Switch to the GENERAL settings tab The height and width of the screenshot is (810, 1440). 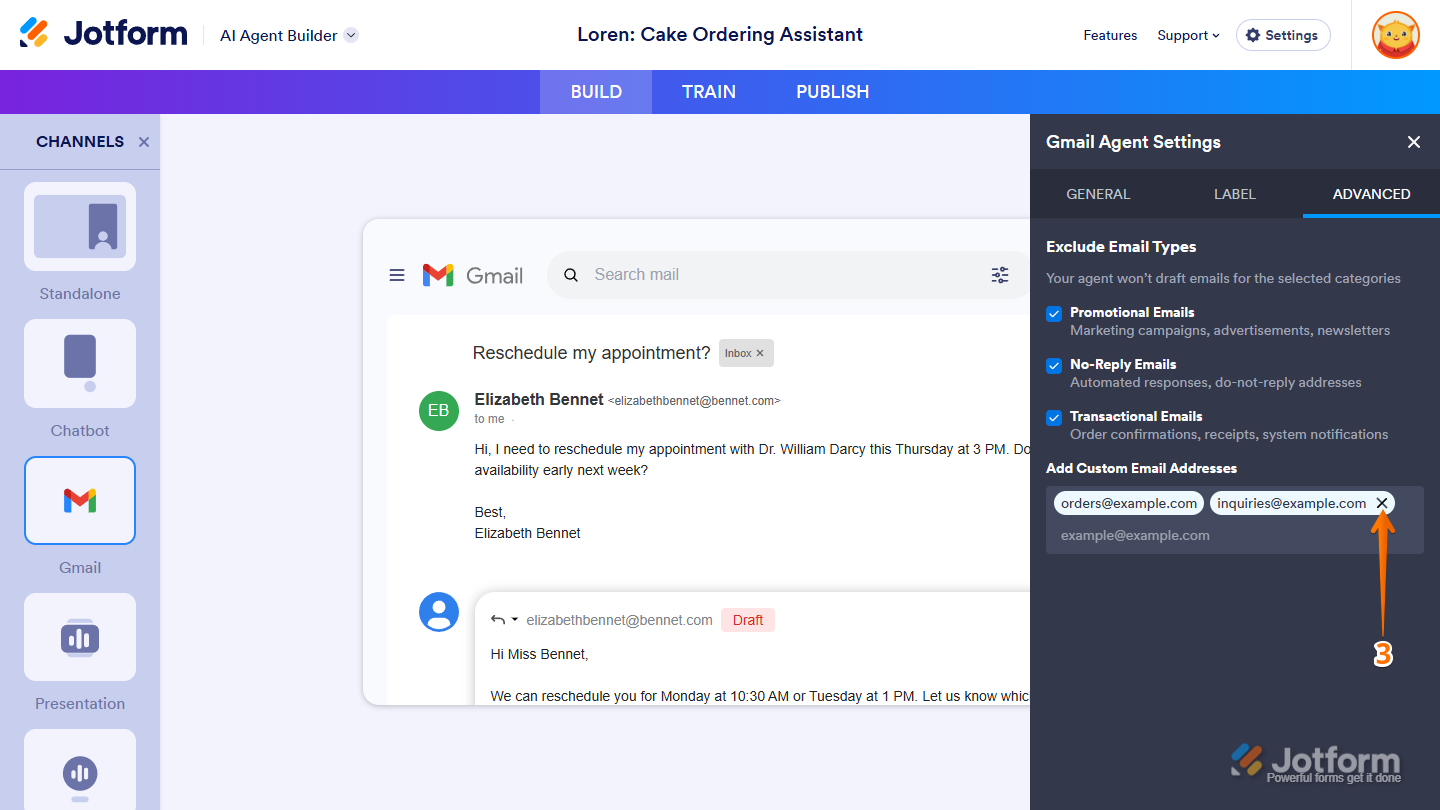coord(1098,194)
